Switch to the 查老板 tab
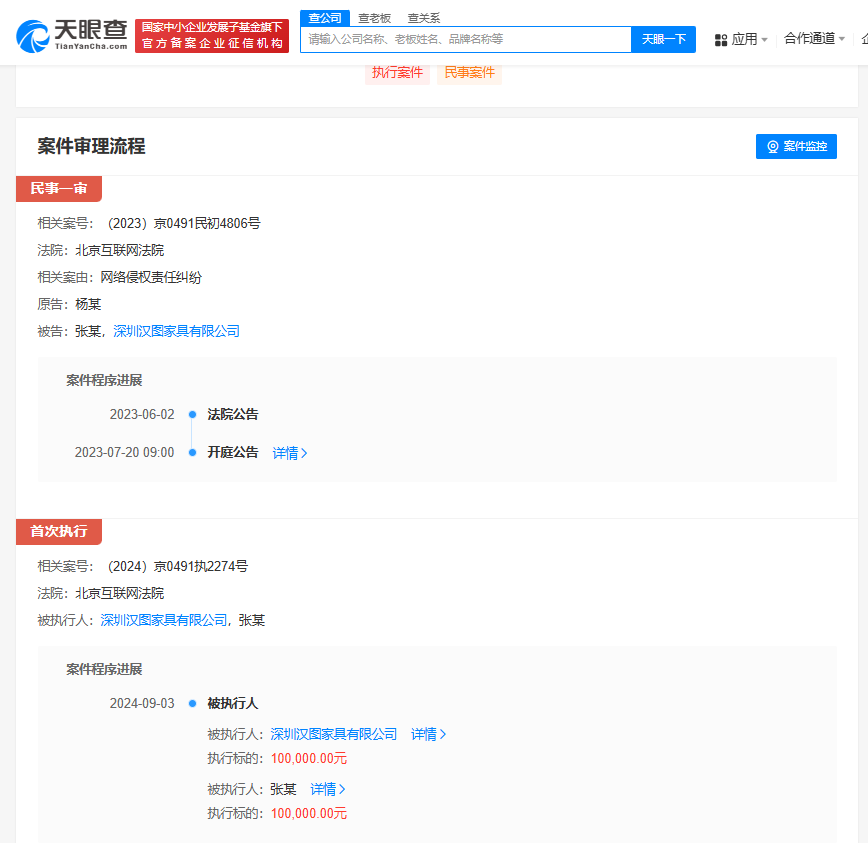The height and width of the screenshot is (843, 868). coord(374,18)
